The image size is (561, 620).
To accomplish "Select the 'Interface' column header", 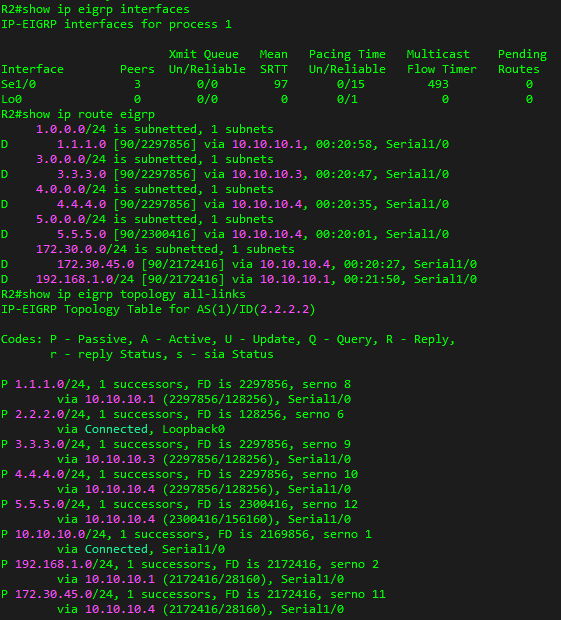I will tap(32, 69).
